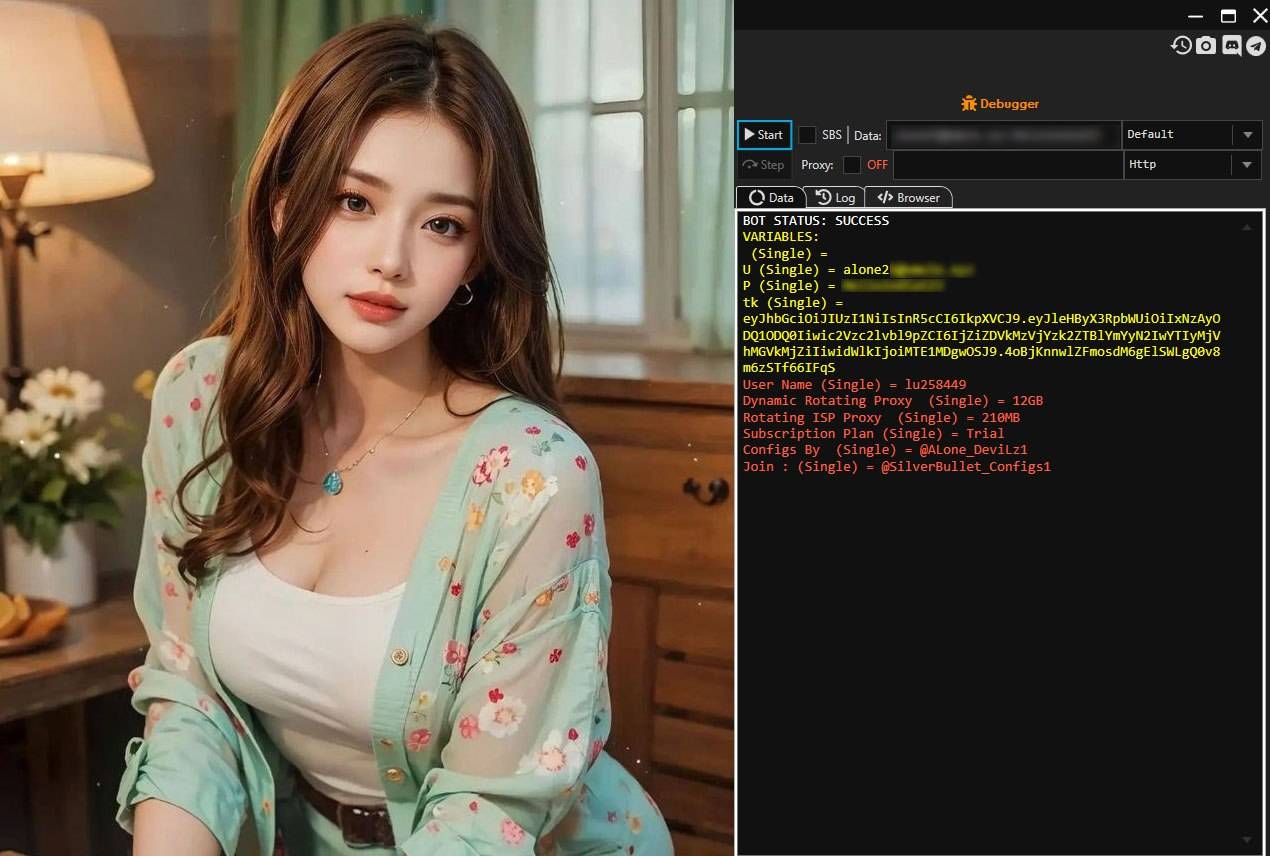Open the Telegram paper plane icon
Viewport: 1270px width, 856px height.
[1255, 45]
